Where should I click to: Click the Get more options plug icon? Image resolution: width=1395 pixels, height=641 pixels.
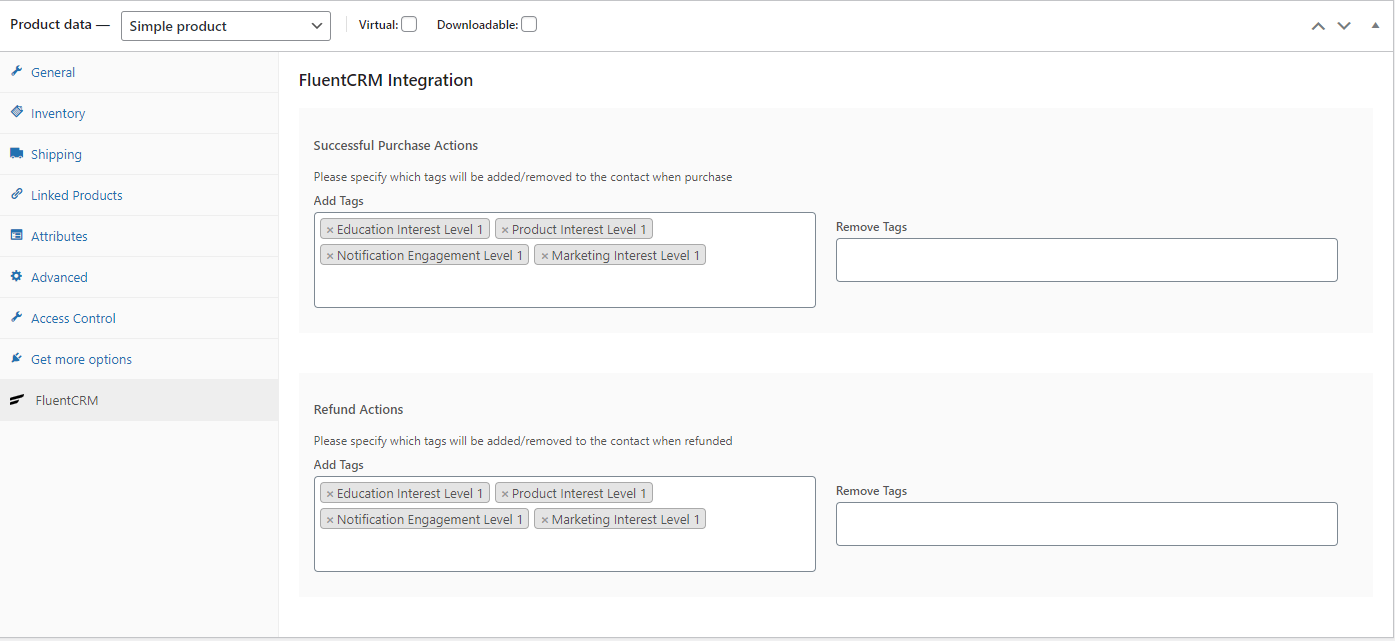16,359
